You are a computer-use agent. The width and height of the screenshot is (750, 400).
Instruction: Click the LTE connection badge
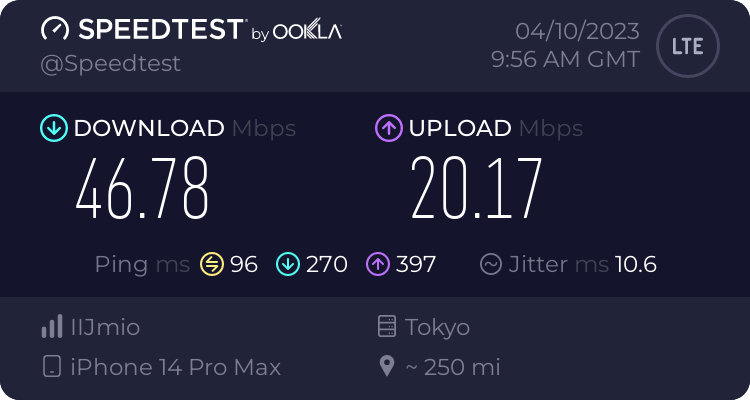pyautogui.click(x=688, y=46)
